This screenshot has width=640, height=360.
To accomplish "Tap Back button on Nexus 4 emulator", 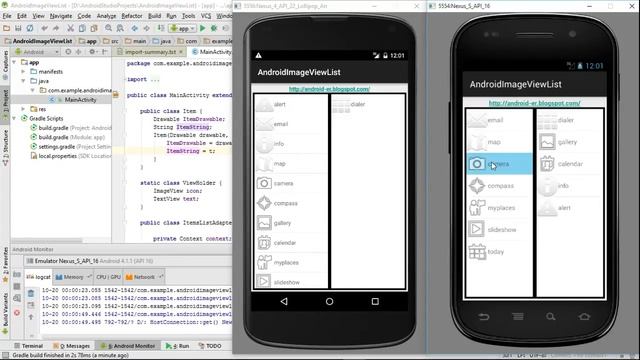I will [284, 302].
